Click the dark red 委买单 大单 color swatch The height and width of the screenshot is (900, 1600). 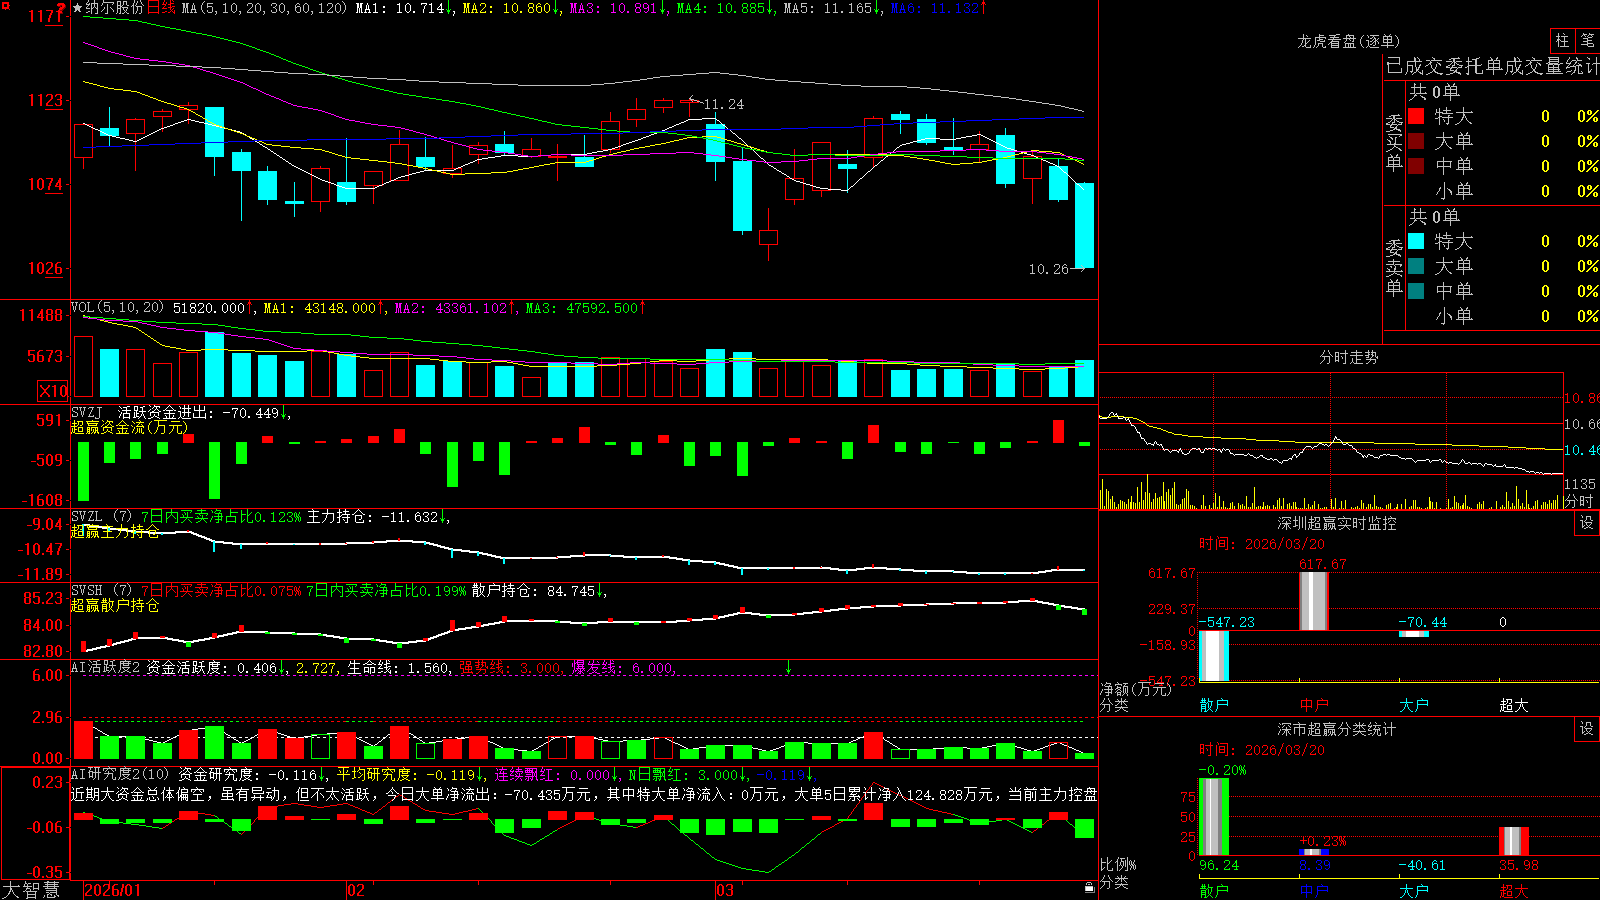(1416, 141)
